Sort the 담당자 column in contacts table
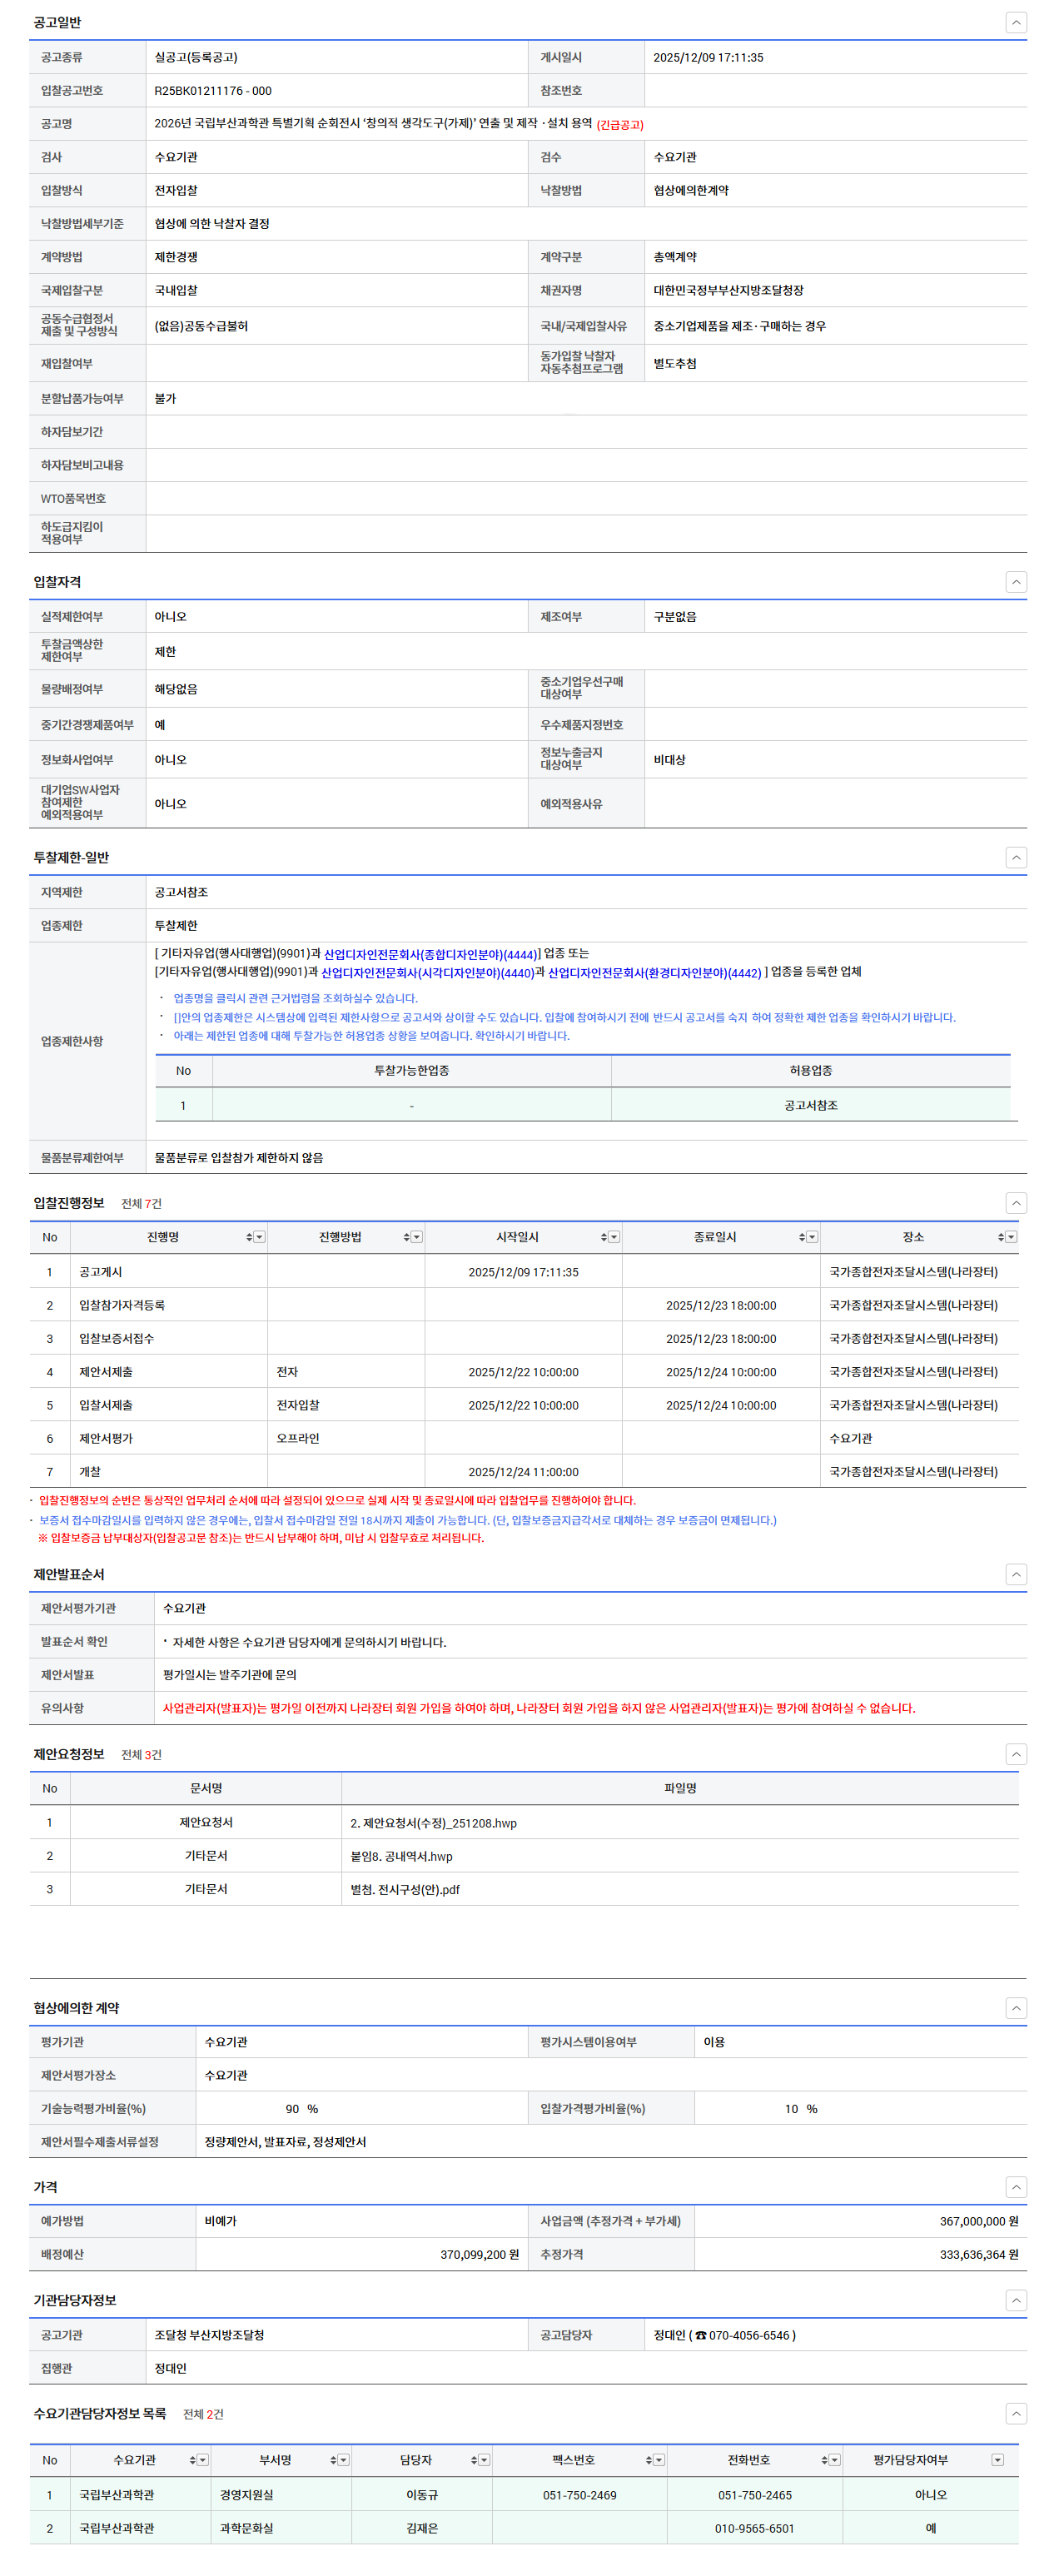This screenshot has height=2576, width=1049. 474,2460
